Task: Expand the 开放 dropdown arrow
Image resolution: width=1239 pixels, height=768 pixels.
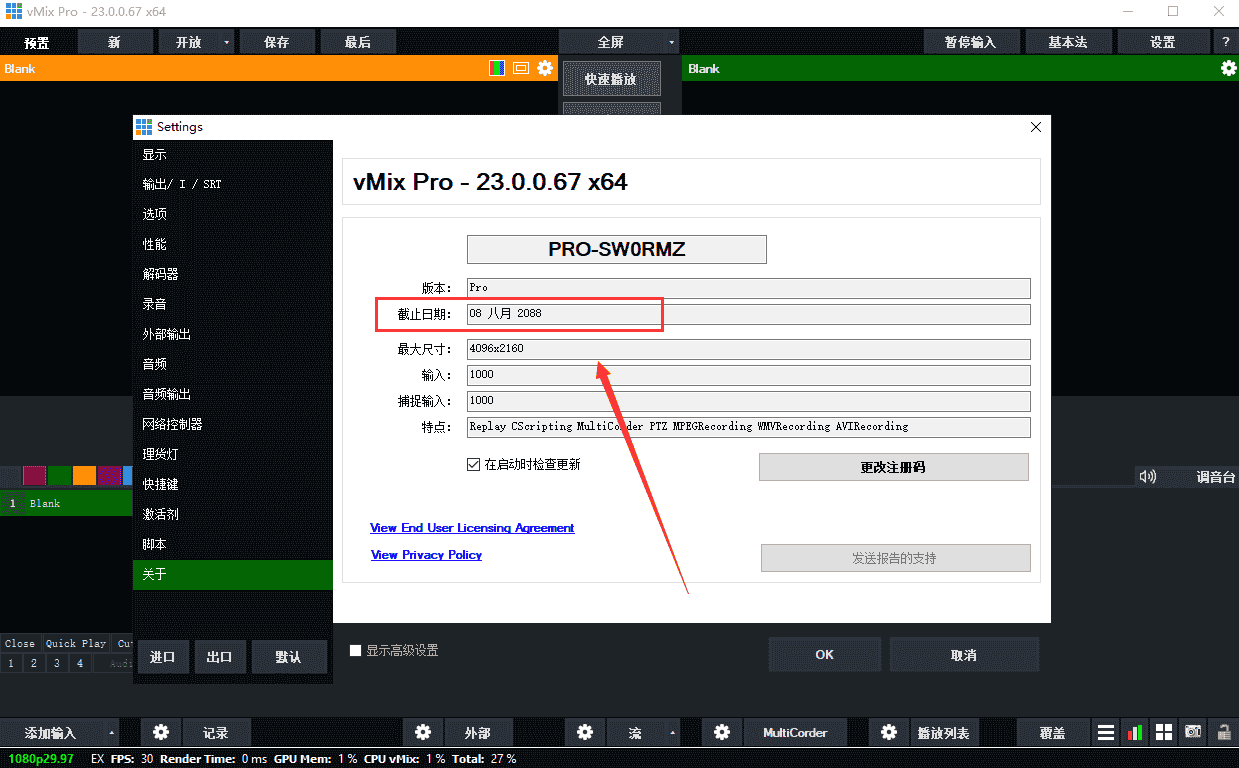Action: pos(227,42)
